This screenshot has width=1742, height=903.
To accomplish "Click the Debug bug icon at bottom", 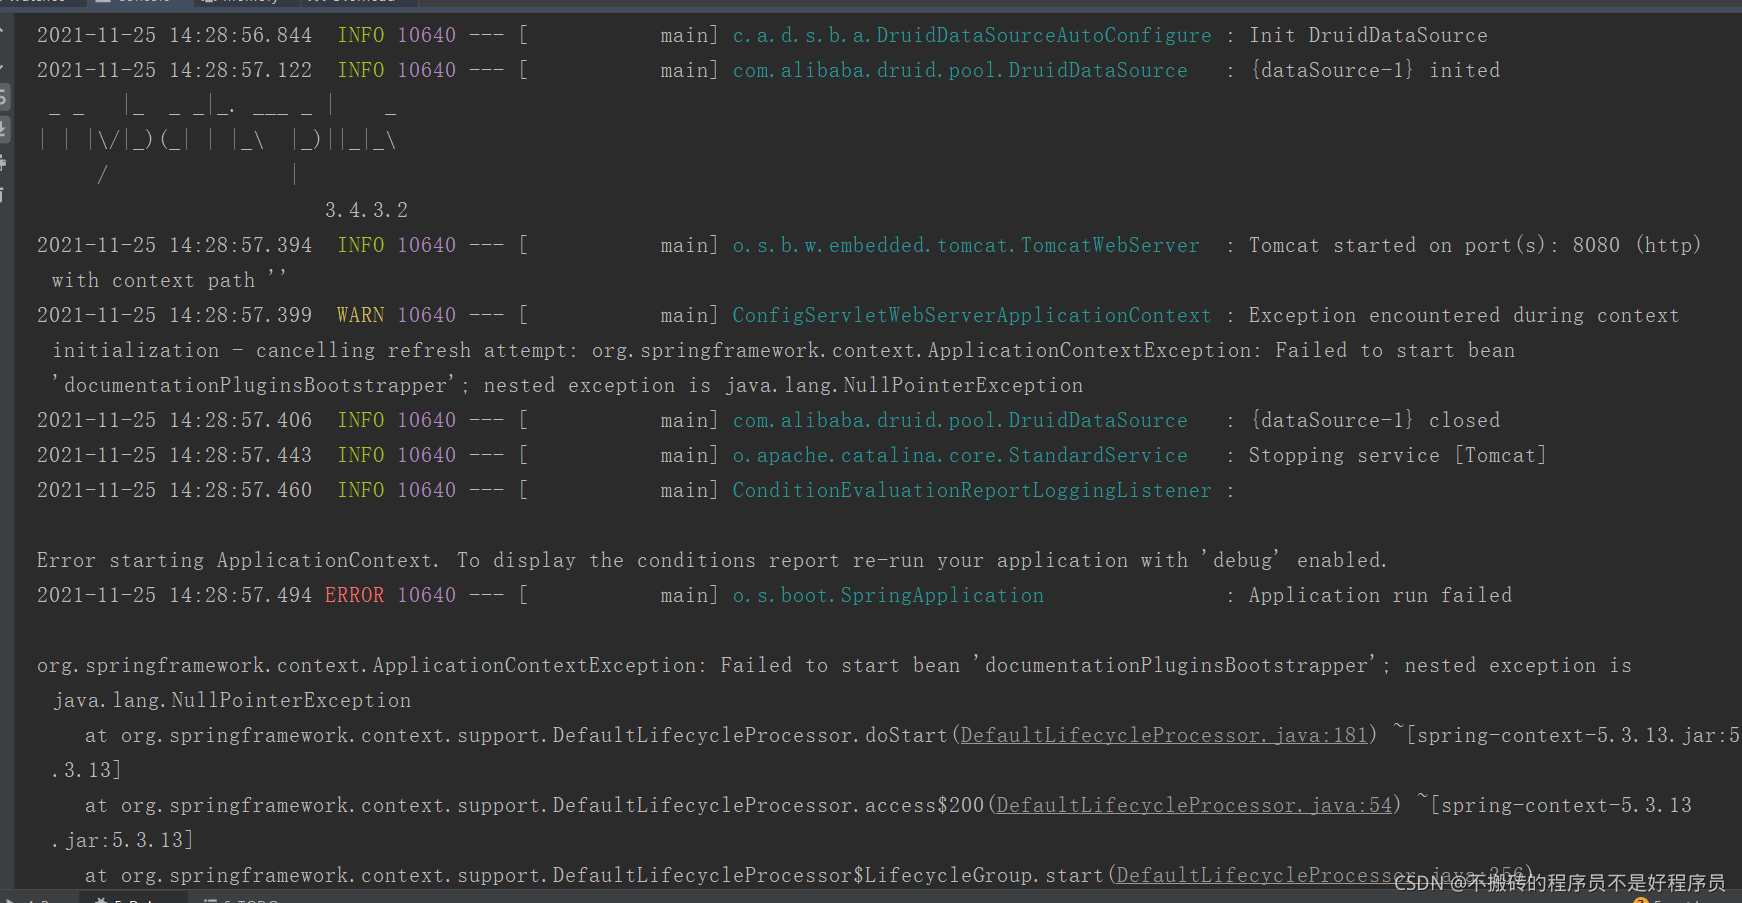I will [x=102, y=899].
